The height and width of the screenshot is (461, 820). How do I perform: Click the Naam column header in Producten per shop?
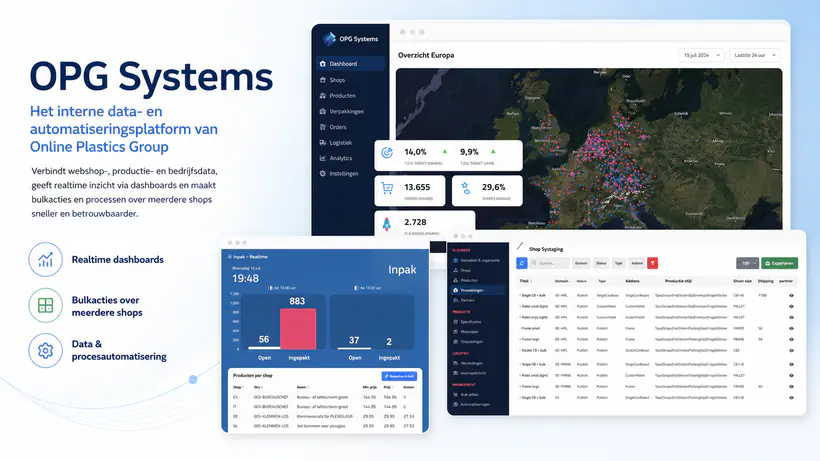pyautogui.click(x=301, y=387)
